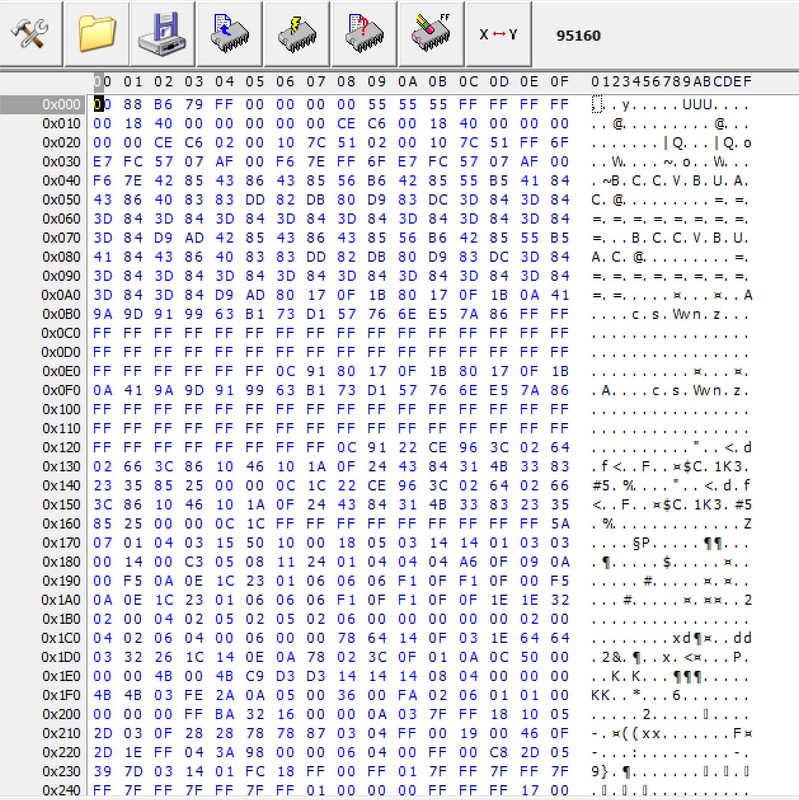Viewport: 799px width, 800px height.
Task: Select the row address 0x160
Action: (62, 523)
